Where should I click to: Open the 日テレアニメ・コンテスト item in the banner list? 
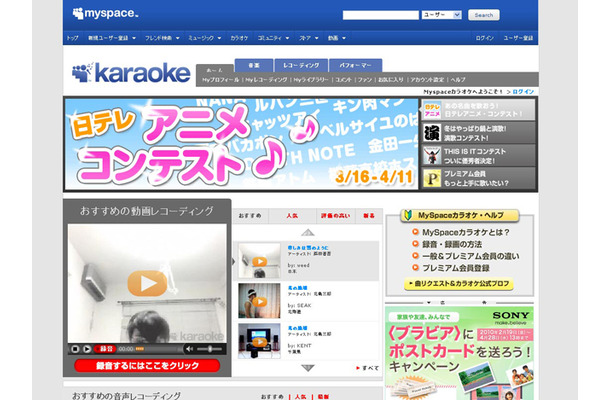478,110
